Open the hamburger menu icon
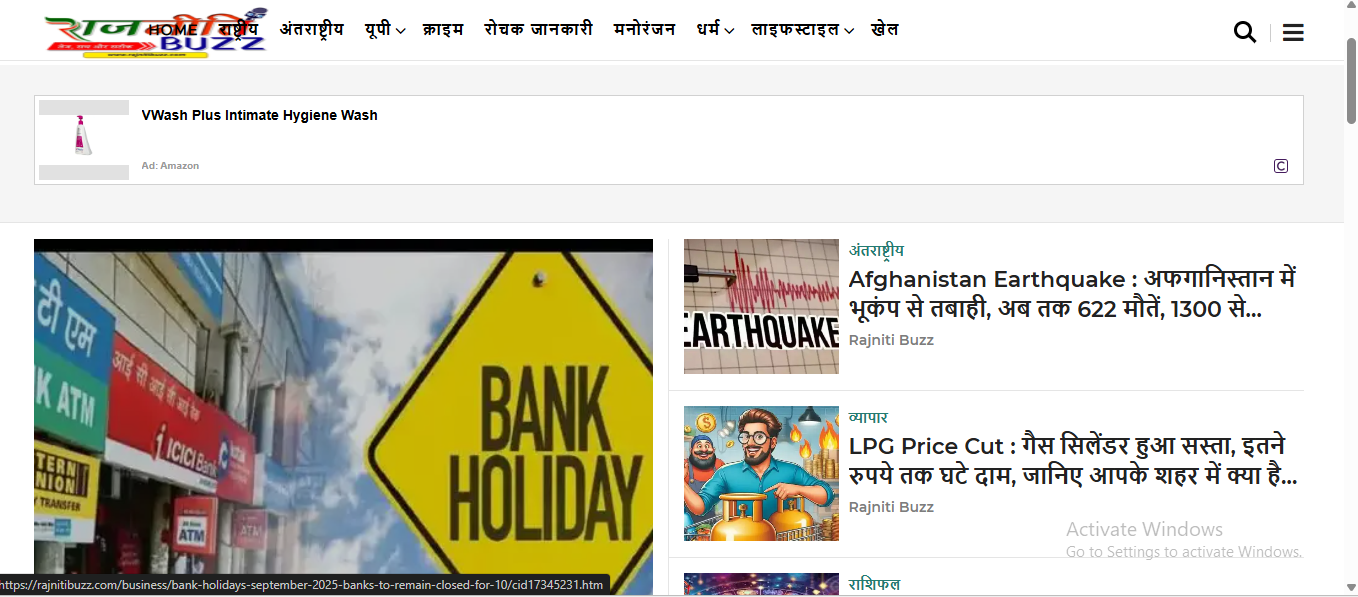Image resolution: width=1358 pixels, height=597 pixels. point(1293,32)
